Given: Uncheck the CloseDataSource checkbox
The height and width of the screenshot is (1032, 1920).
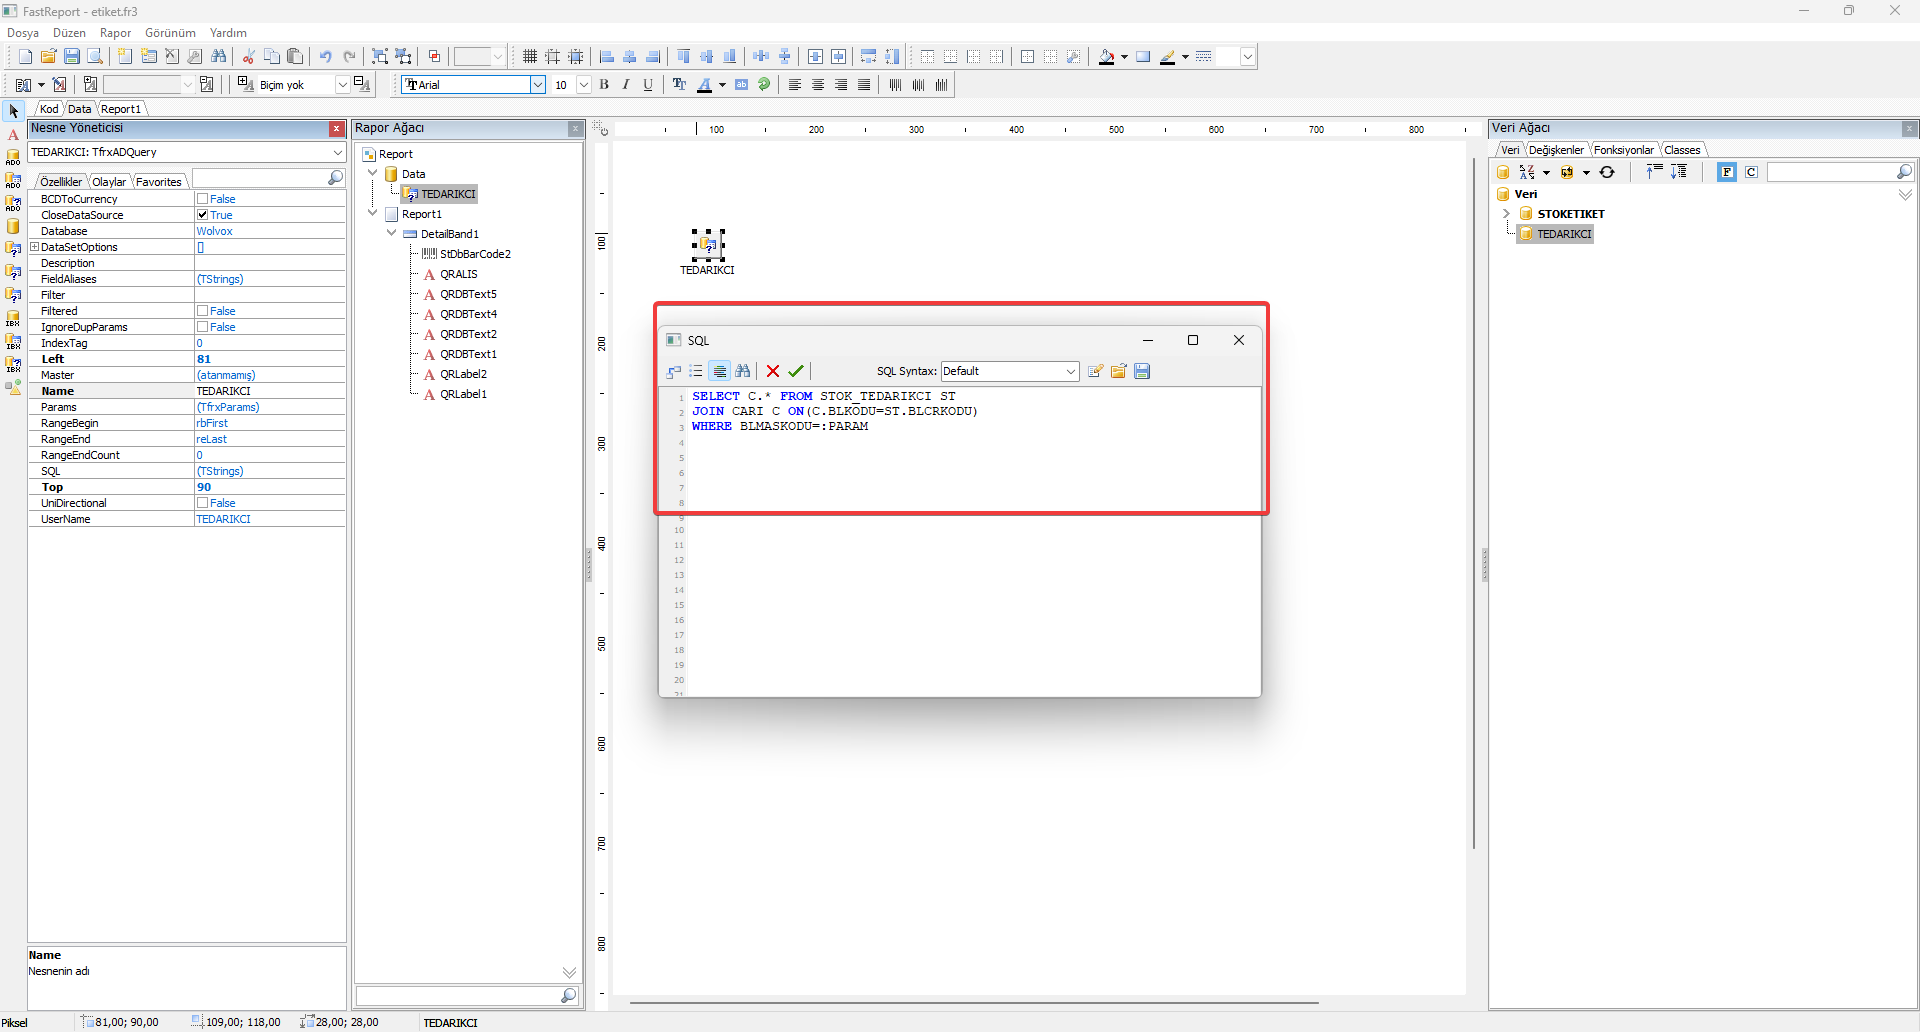Looking at the screenshot, I should (x=203, y=215).
